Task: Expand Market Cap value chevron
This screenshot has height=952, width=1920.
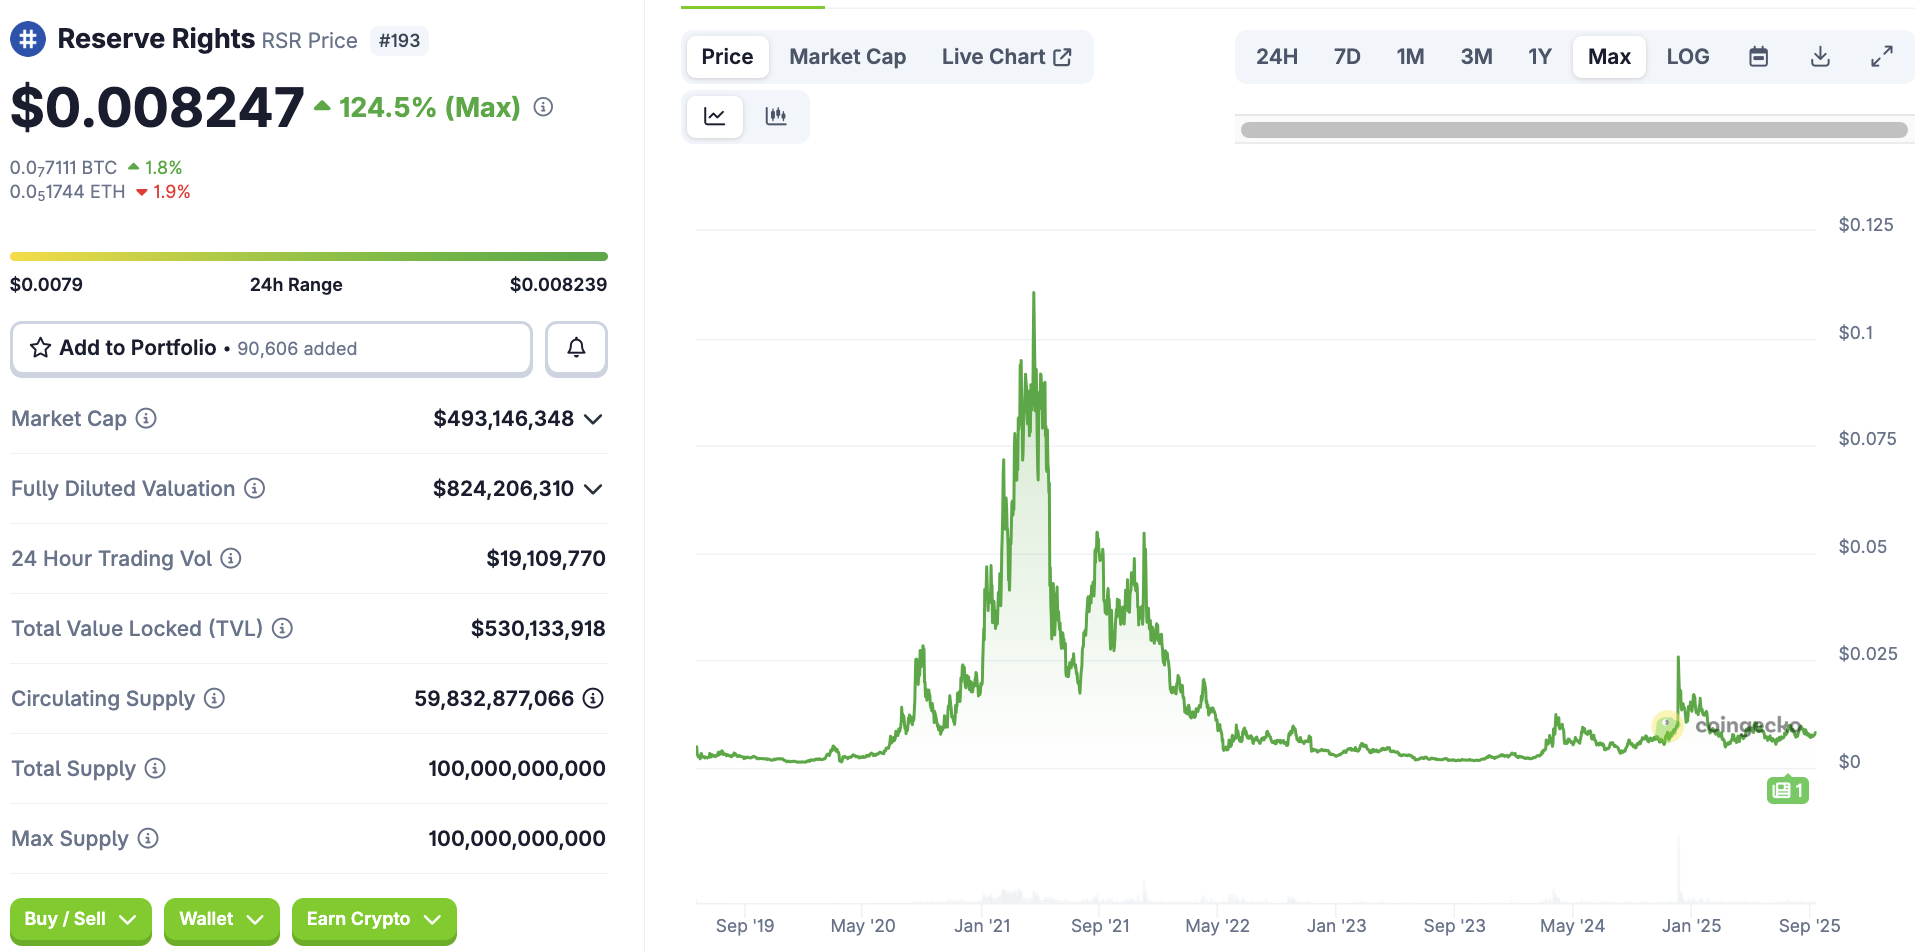Action: [593, 419]
